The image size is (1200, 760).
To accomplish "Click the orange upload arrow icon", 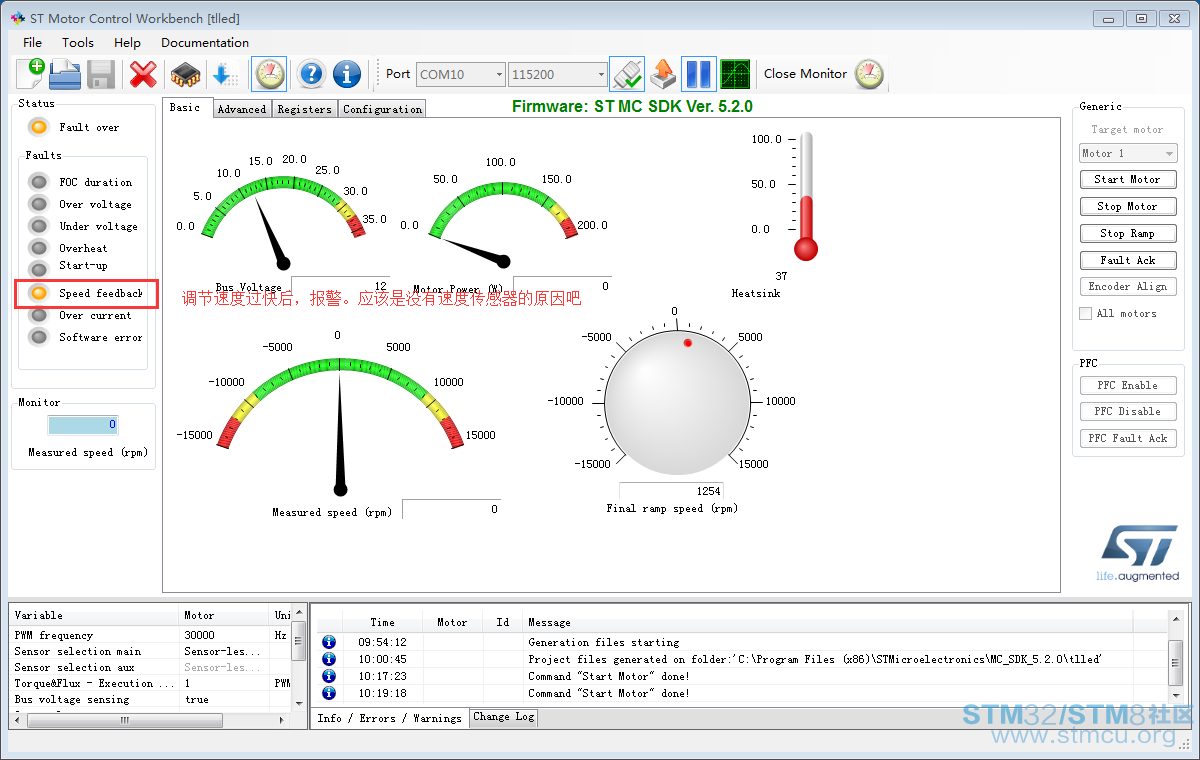I will click(662, 74).
